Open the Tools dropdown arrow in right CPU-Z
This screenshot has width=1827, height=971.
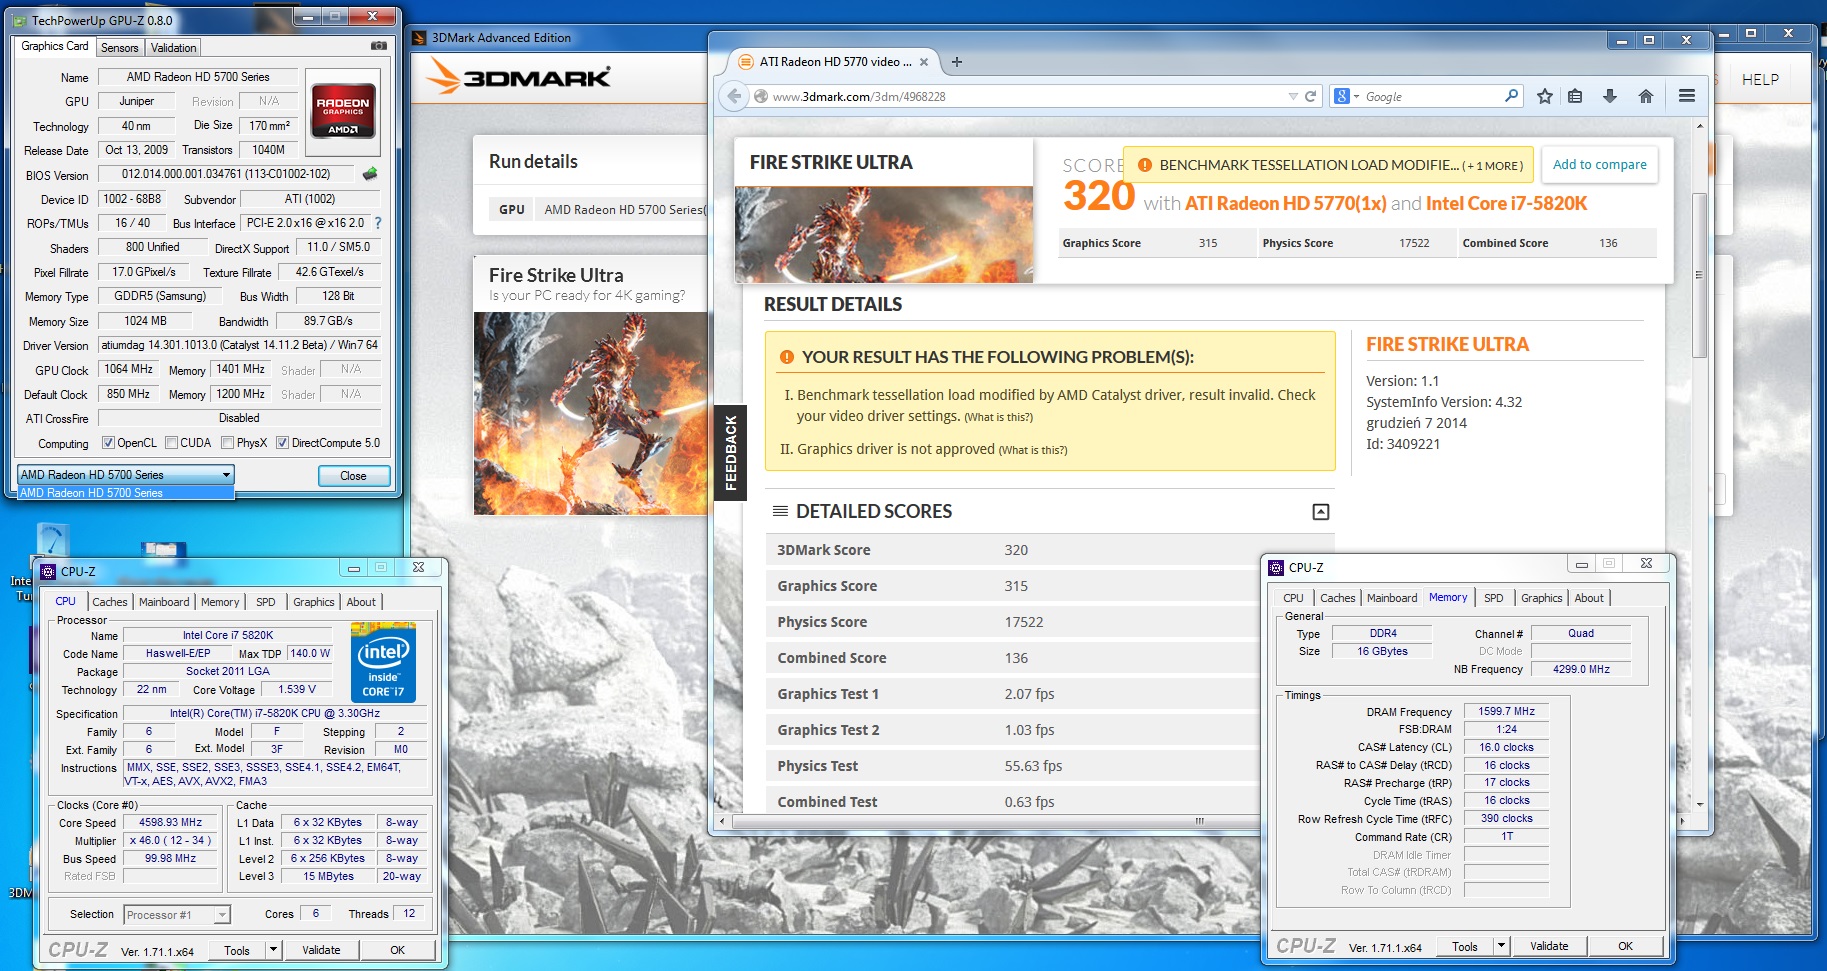tap(1501, 946)
